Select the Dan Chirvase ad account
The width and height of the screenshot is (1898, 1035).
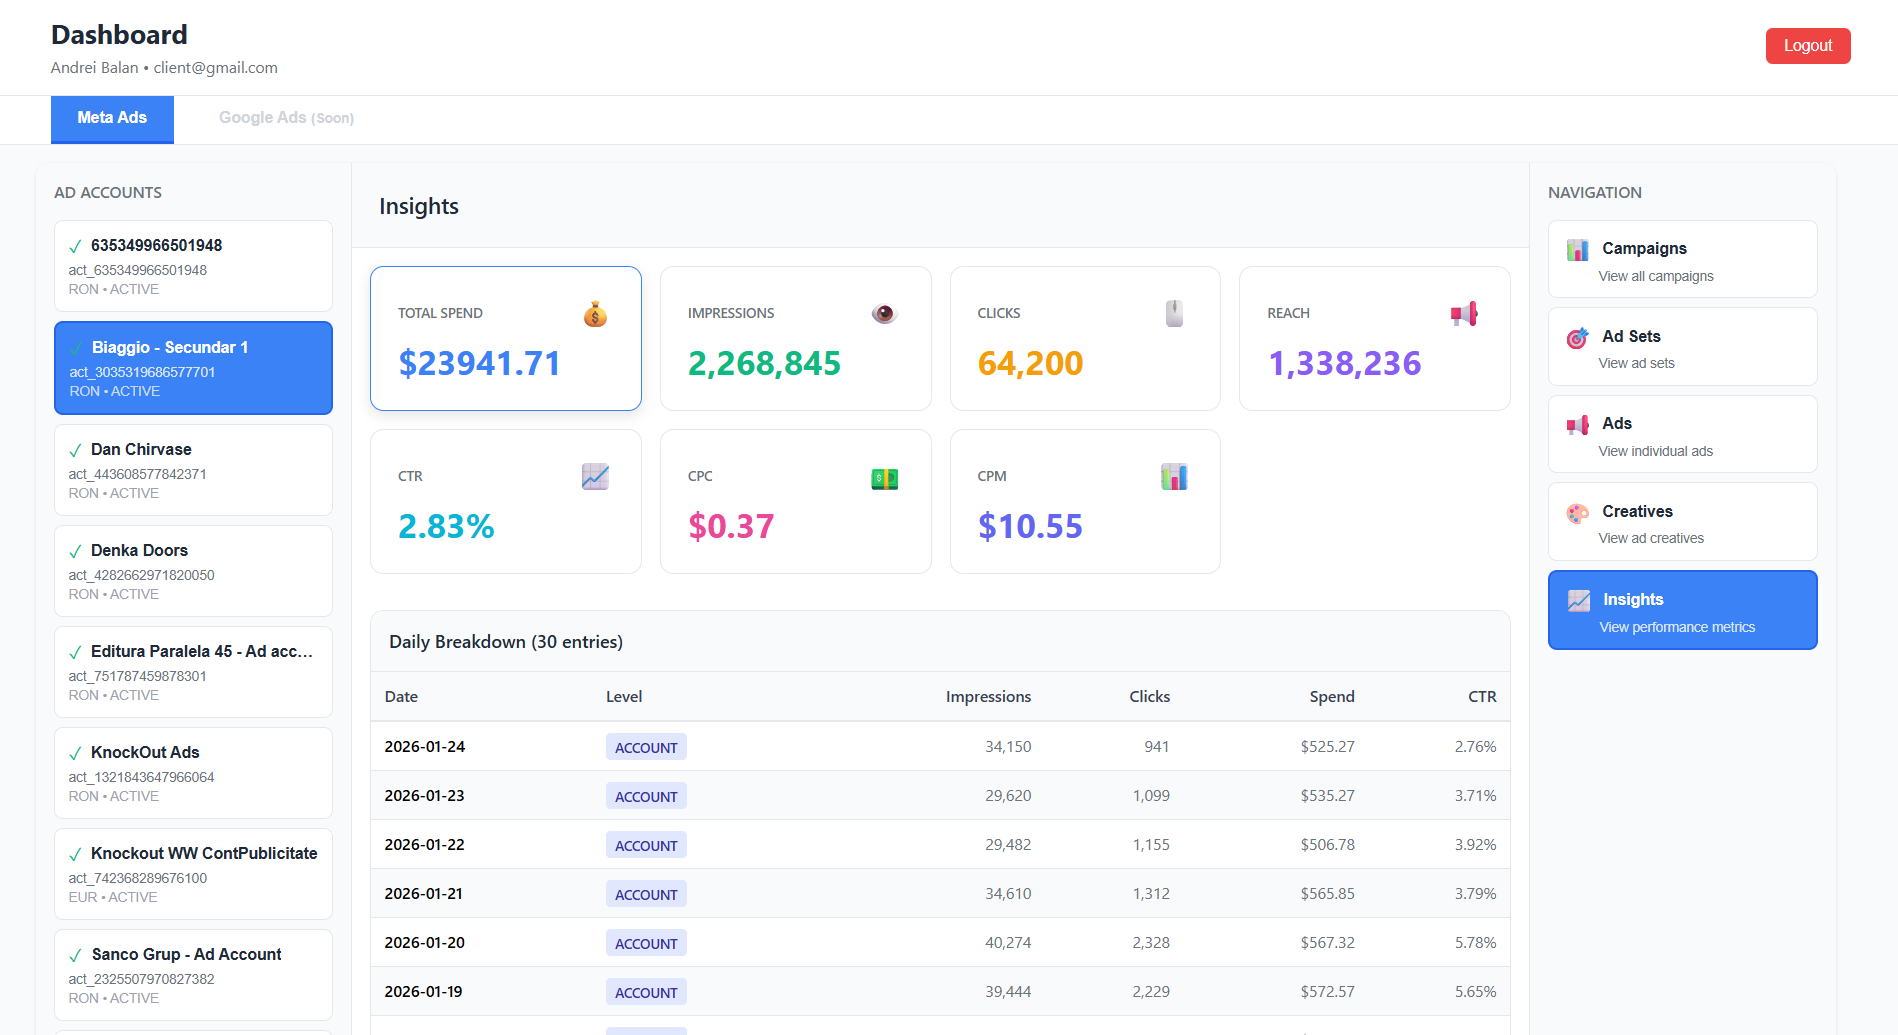click(193, 470)
